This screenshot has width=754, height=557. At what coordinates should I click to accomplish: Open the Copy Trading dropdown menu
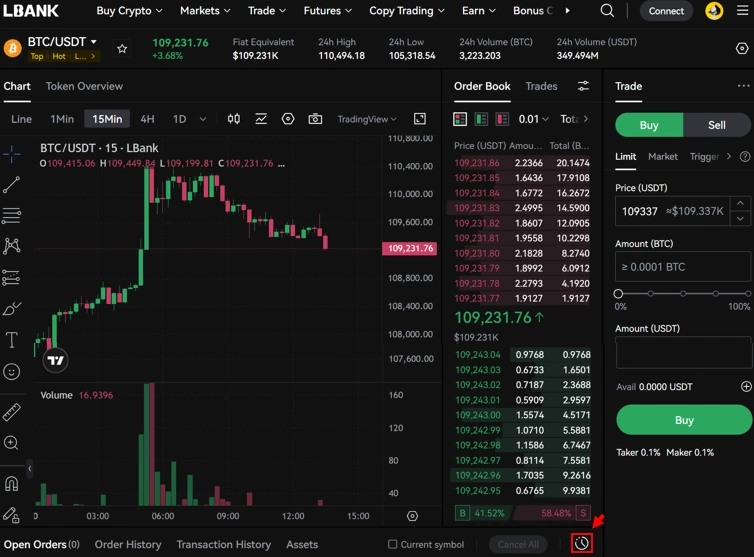(x=406, y=11)
